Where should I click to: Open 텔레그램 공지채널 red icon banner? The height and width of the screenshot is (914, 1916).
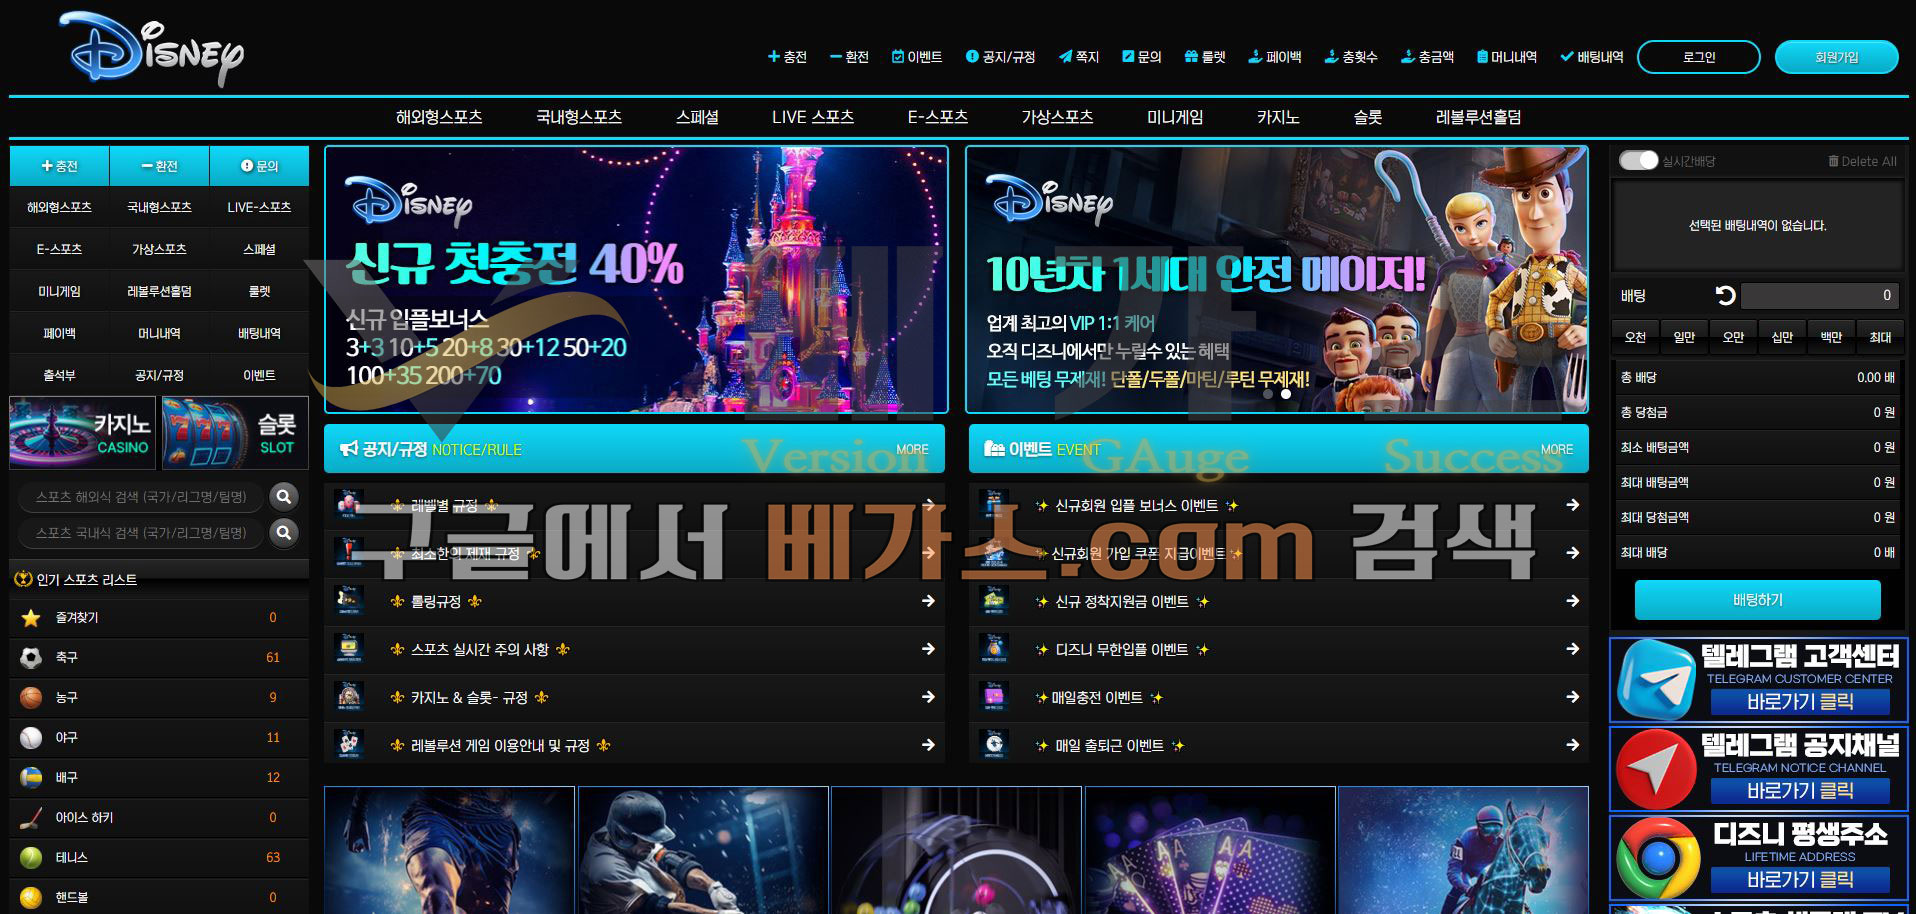(x=1759, y=769)
